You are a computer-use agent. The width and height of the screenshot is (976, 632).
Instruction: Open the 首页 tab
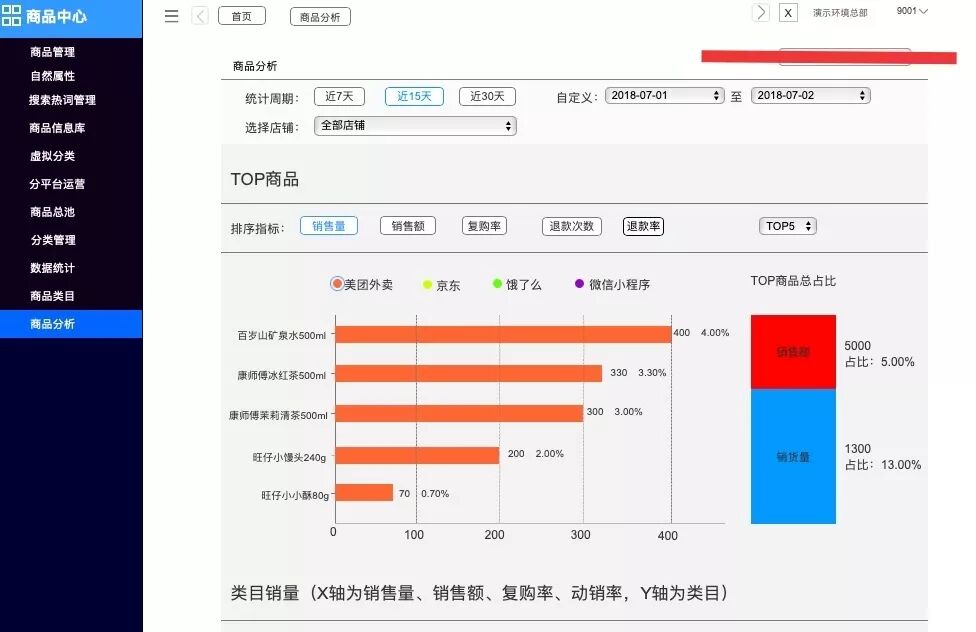pyautogui.click(x=242, y=16)
